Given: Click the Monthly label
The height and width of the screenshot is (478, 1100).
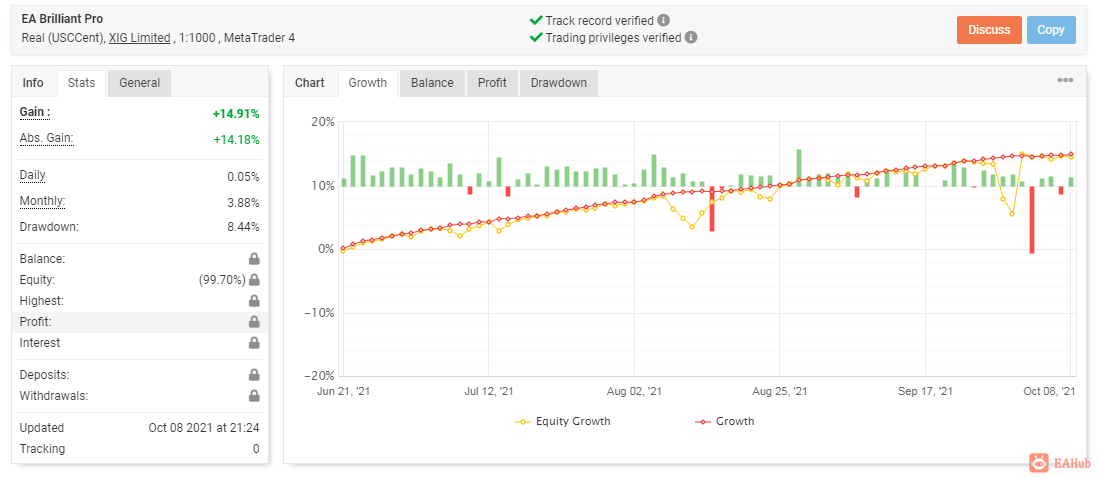Looking at the screenshot, I should [42, 201].
